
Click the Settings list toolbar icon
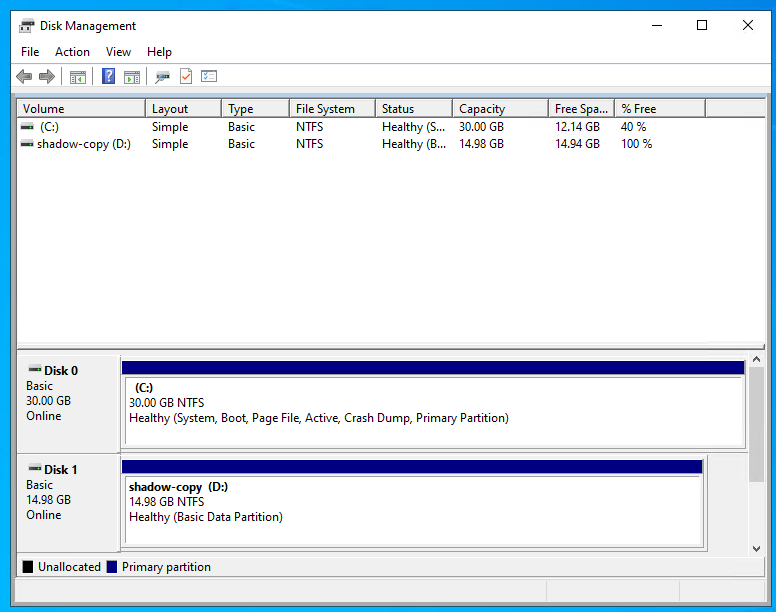[x=209, y=76]
